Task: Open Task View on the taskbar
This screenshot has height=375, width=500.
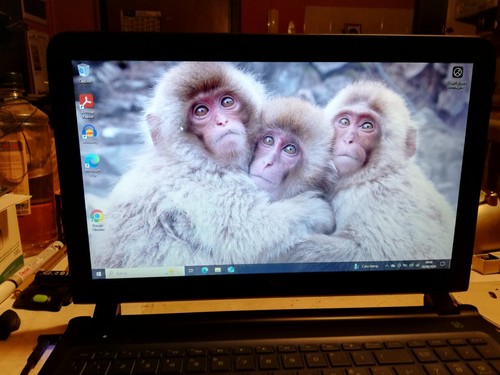Action: 191,270
